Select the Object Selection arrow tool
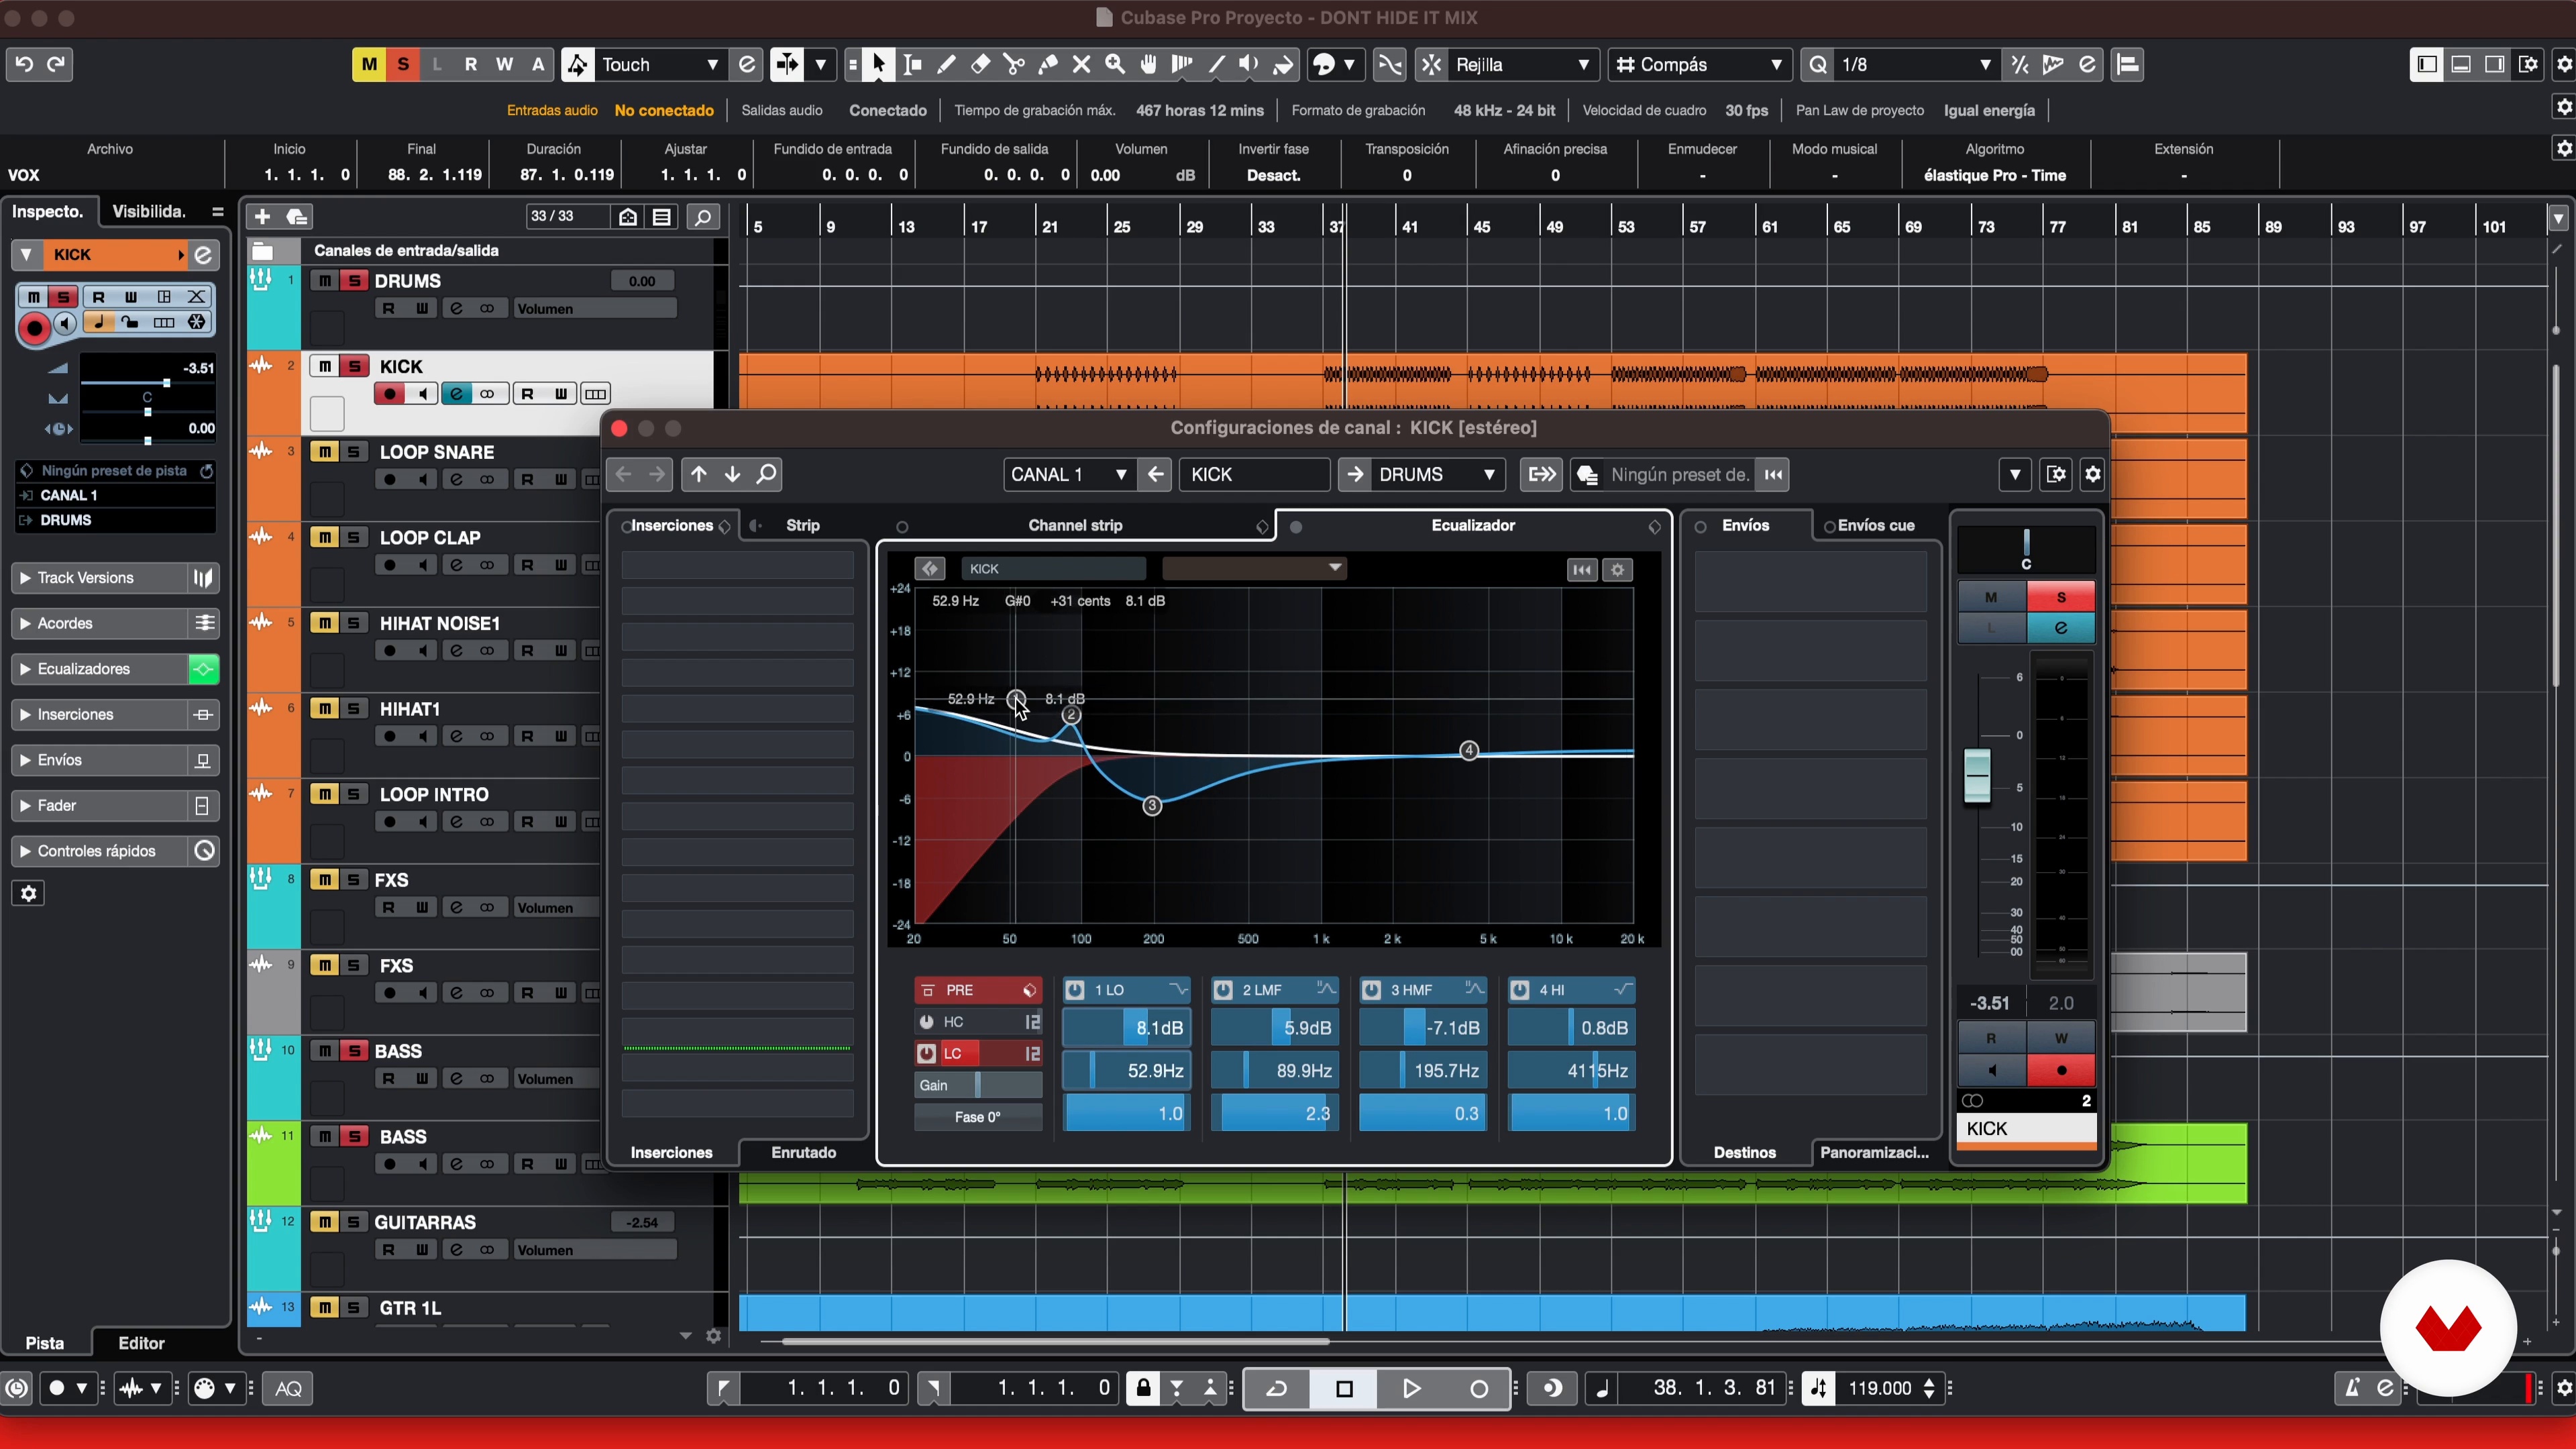Image resolution: width=2576 pixels, height=1449 pixels. click(878, 65)
